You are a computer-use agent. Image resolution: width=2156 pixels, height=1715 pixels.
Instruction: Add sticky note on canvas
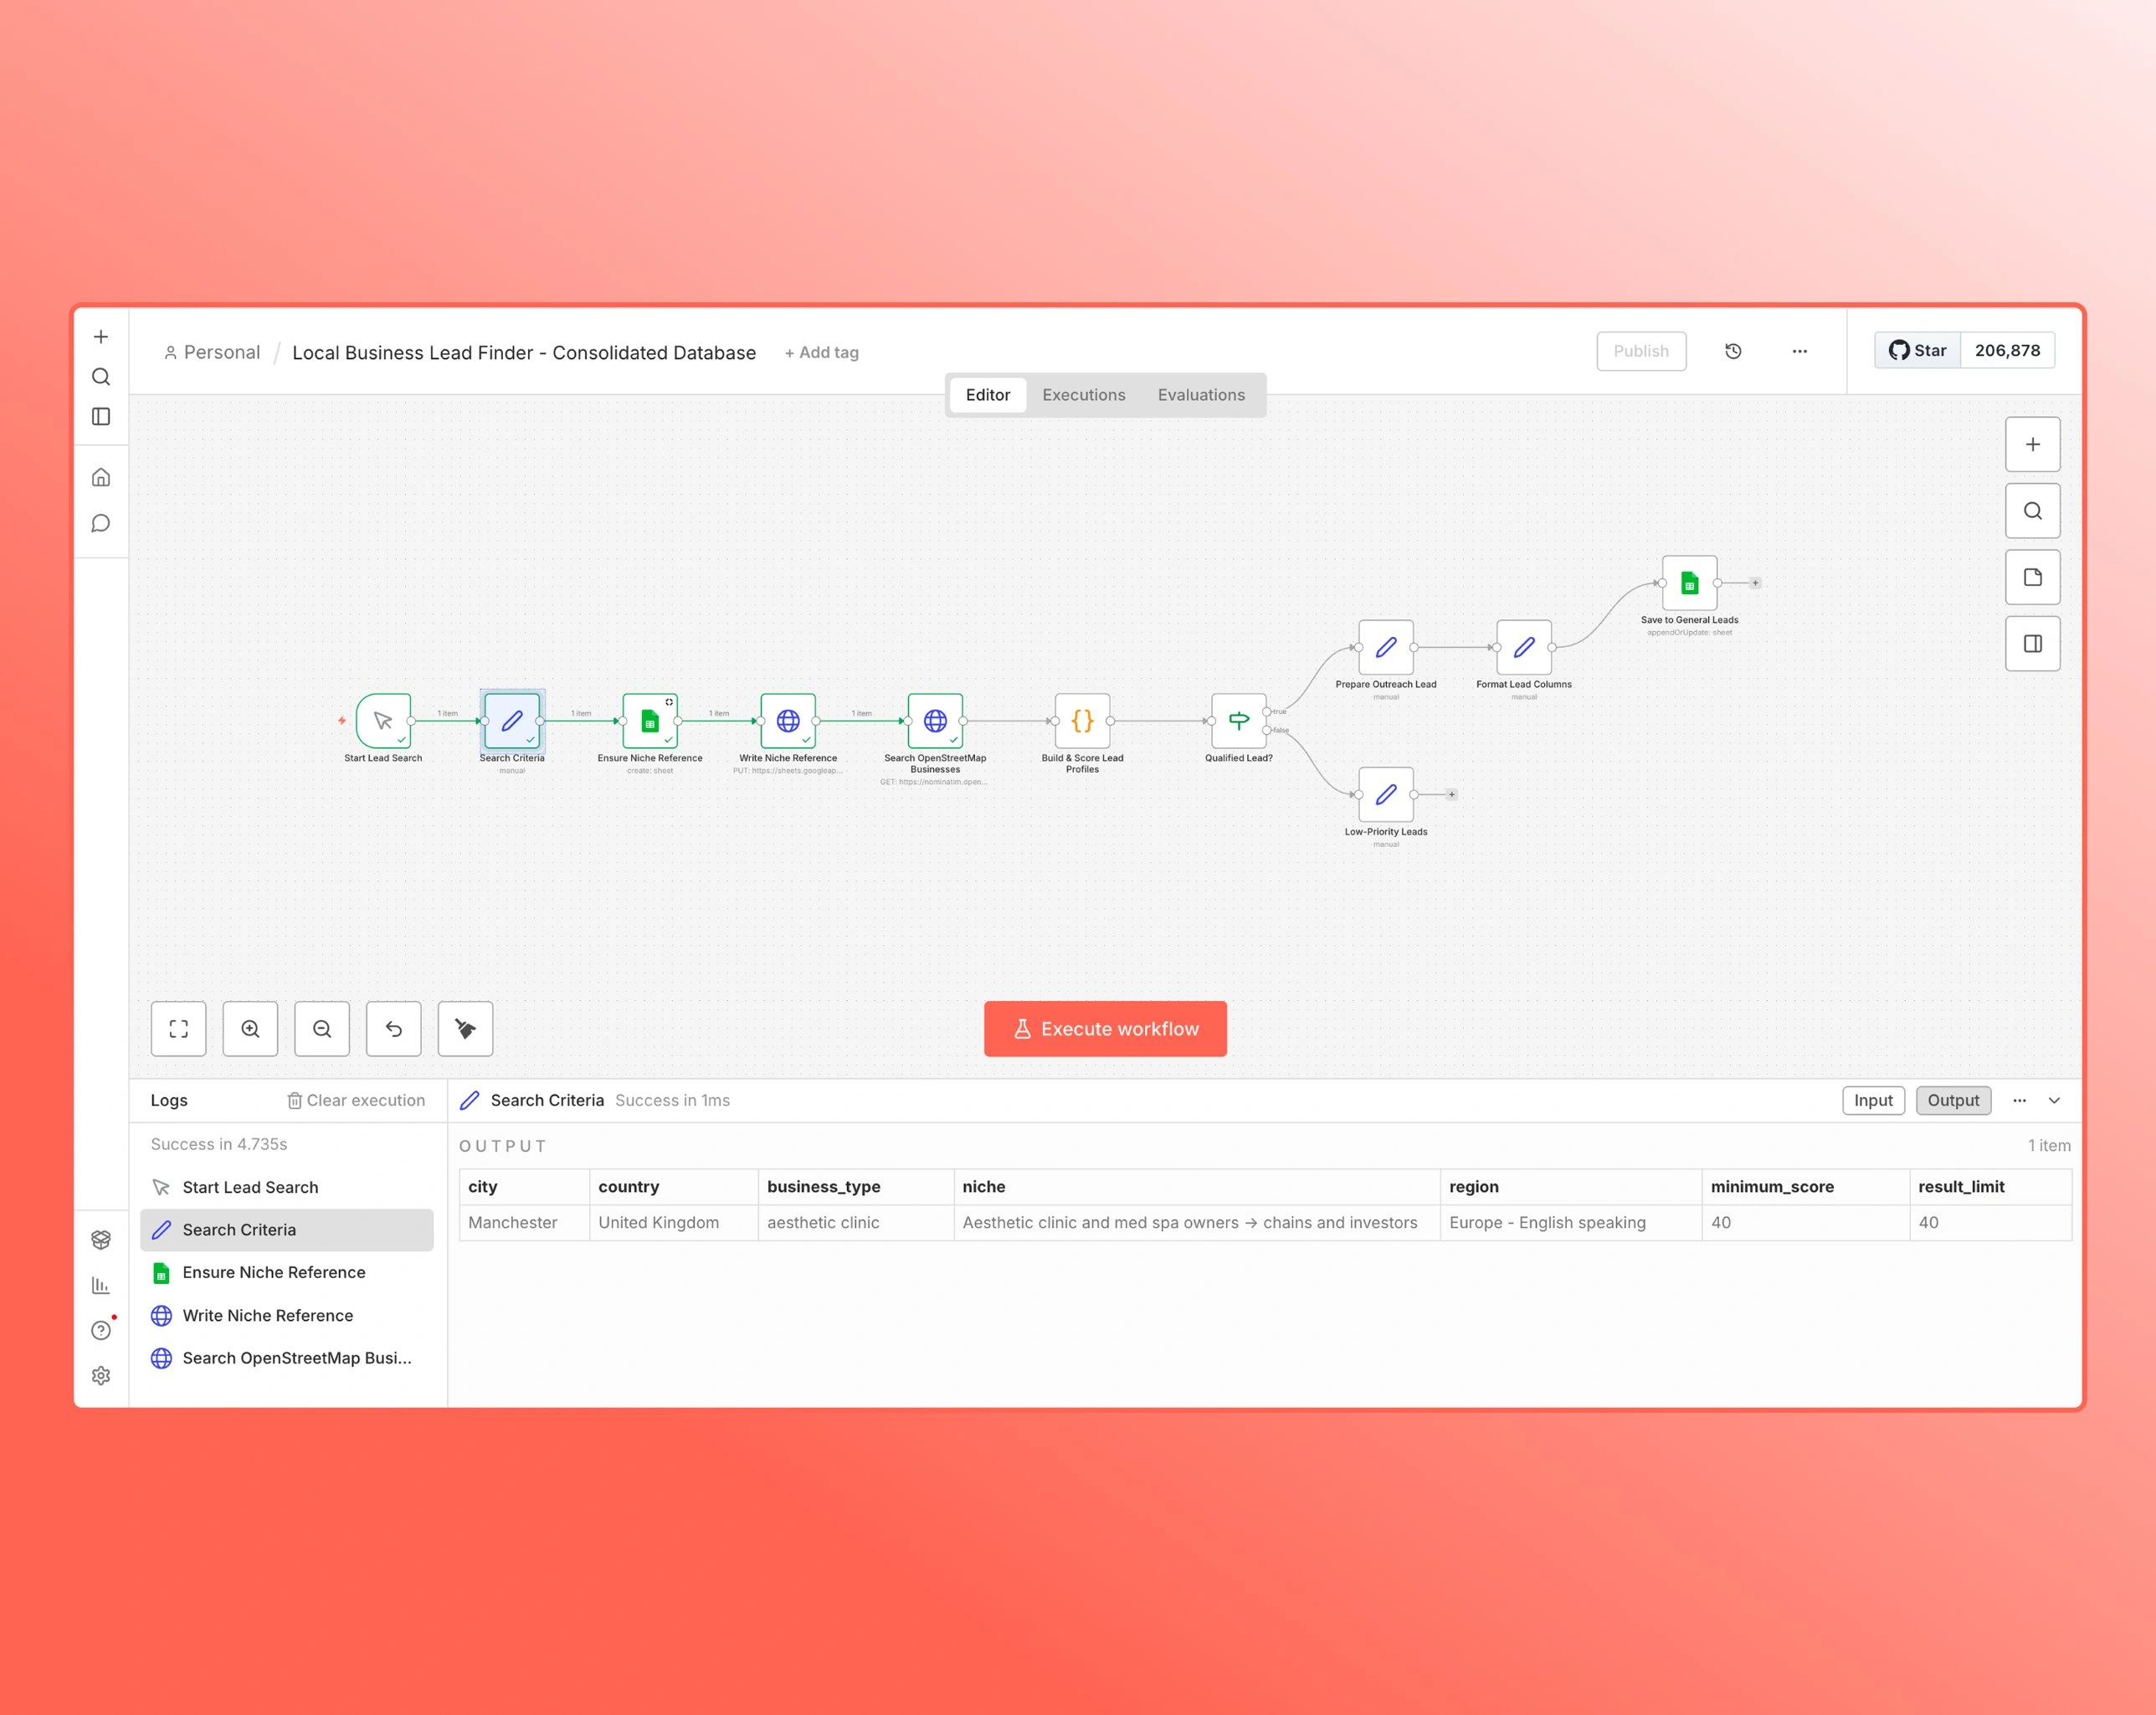coord(2032,577)
